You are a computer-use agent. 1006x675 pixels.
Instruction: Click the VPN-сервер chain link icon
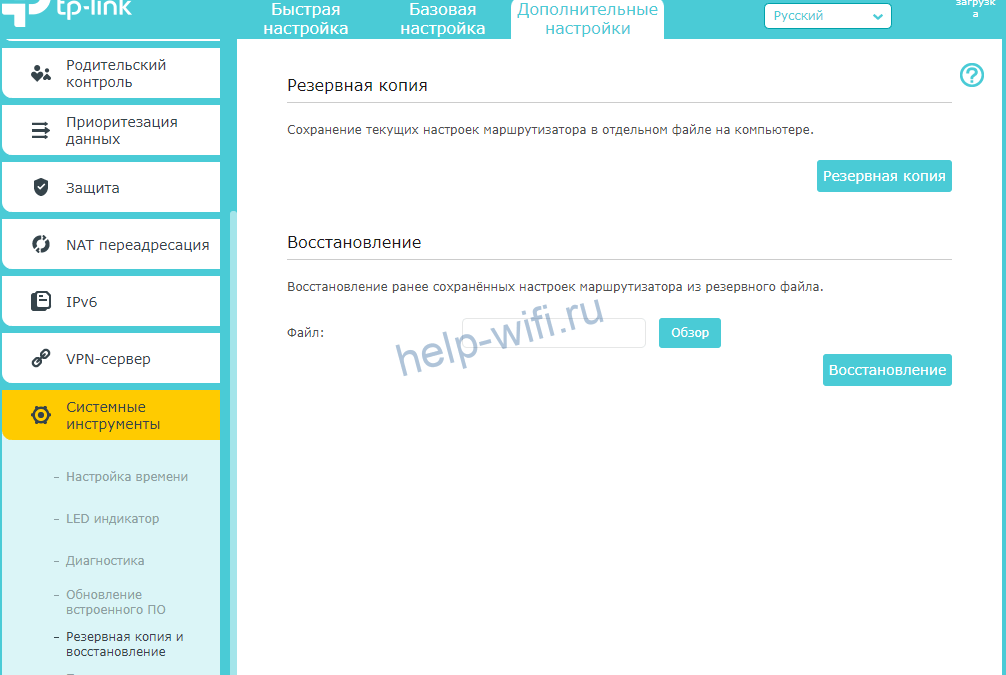tap(41, 358)
